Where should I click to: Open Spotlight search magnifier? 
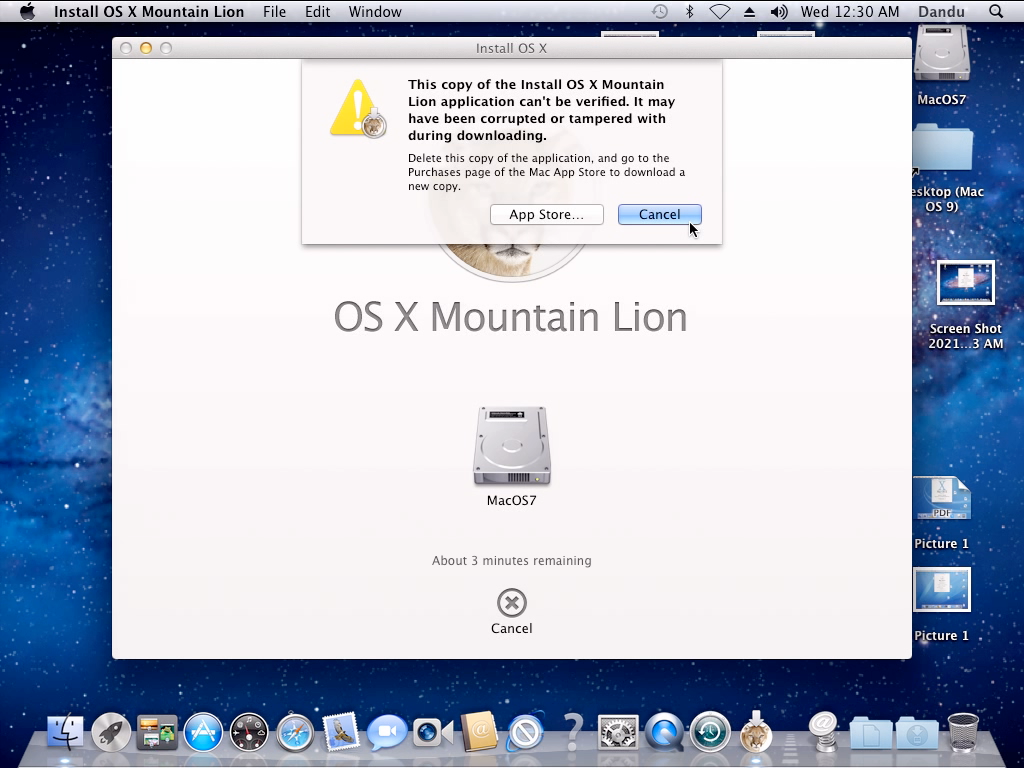coord(995,12)
